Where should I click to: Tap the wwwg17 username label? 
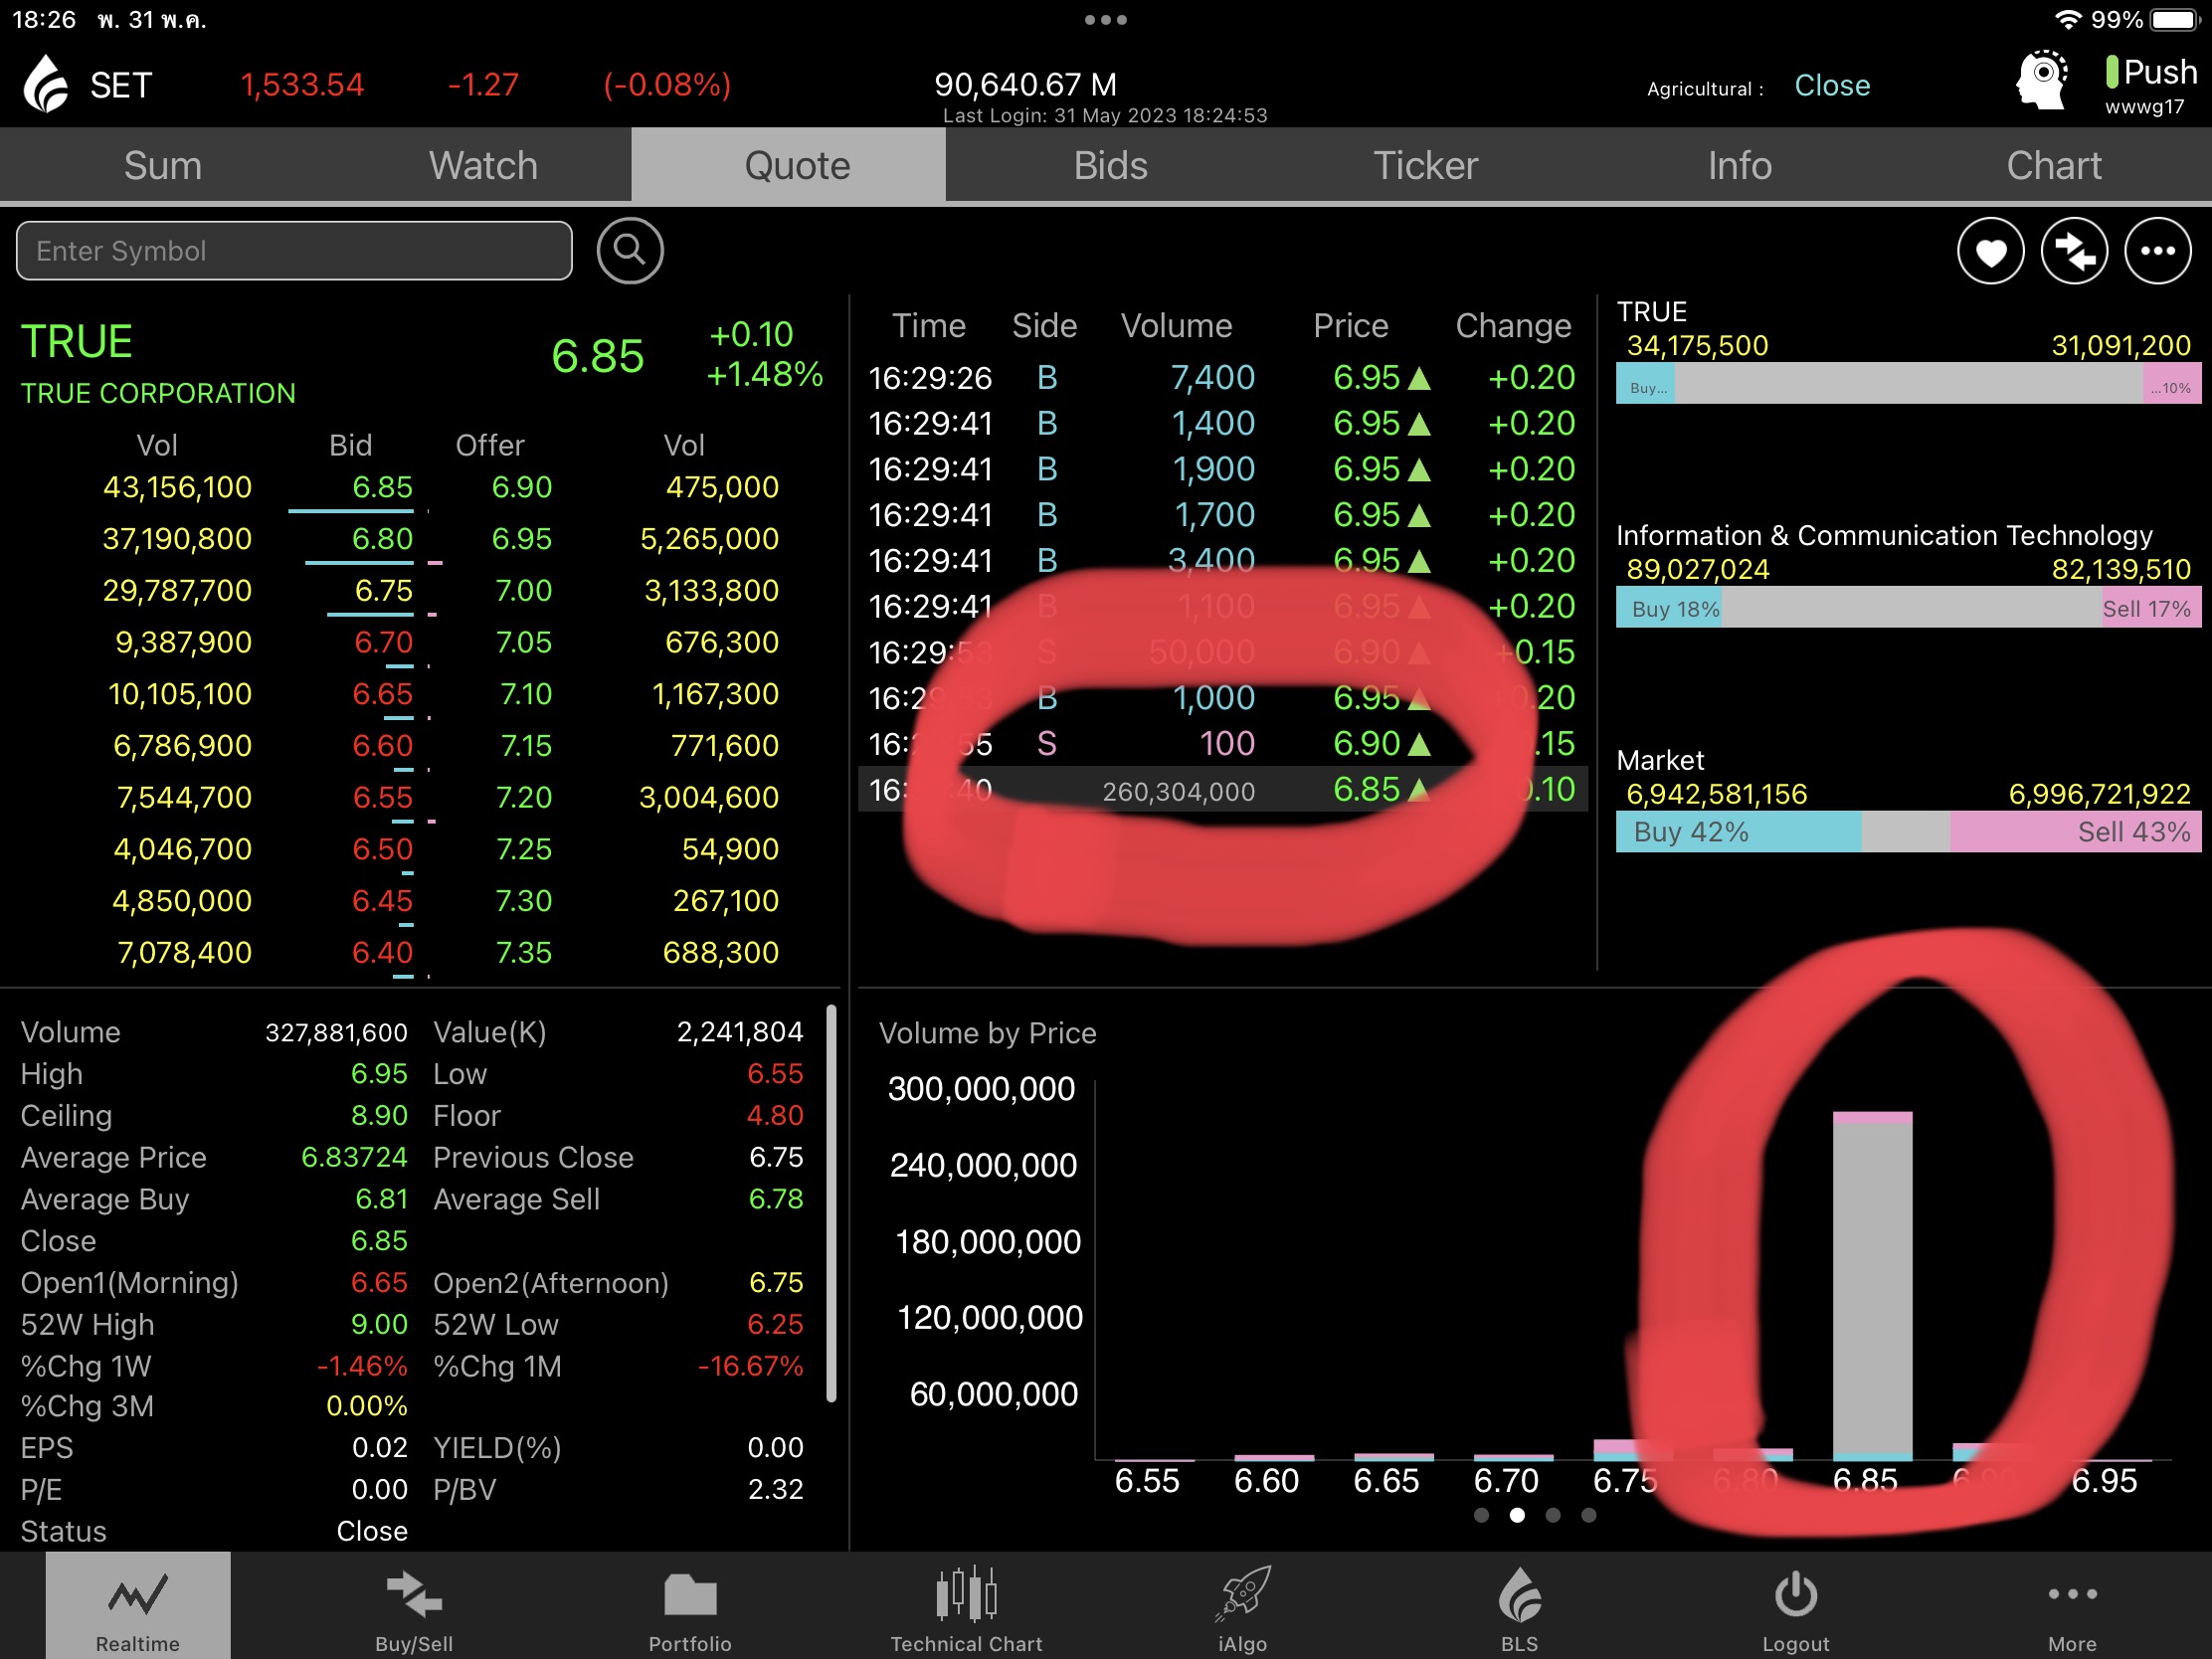[2144, 107]
